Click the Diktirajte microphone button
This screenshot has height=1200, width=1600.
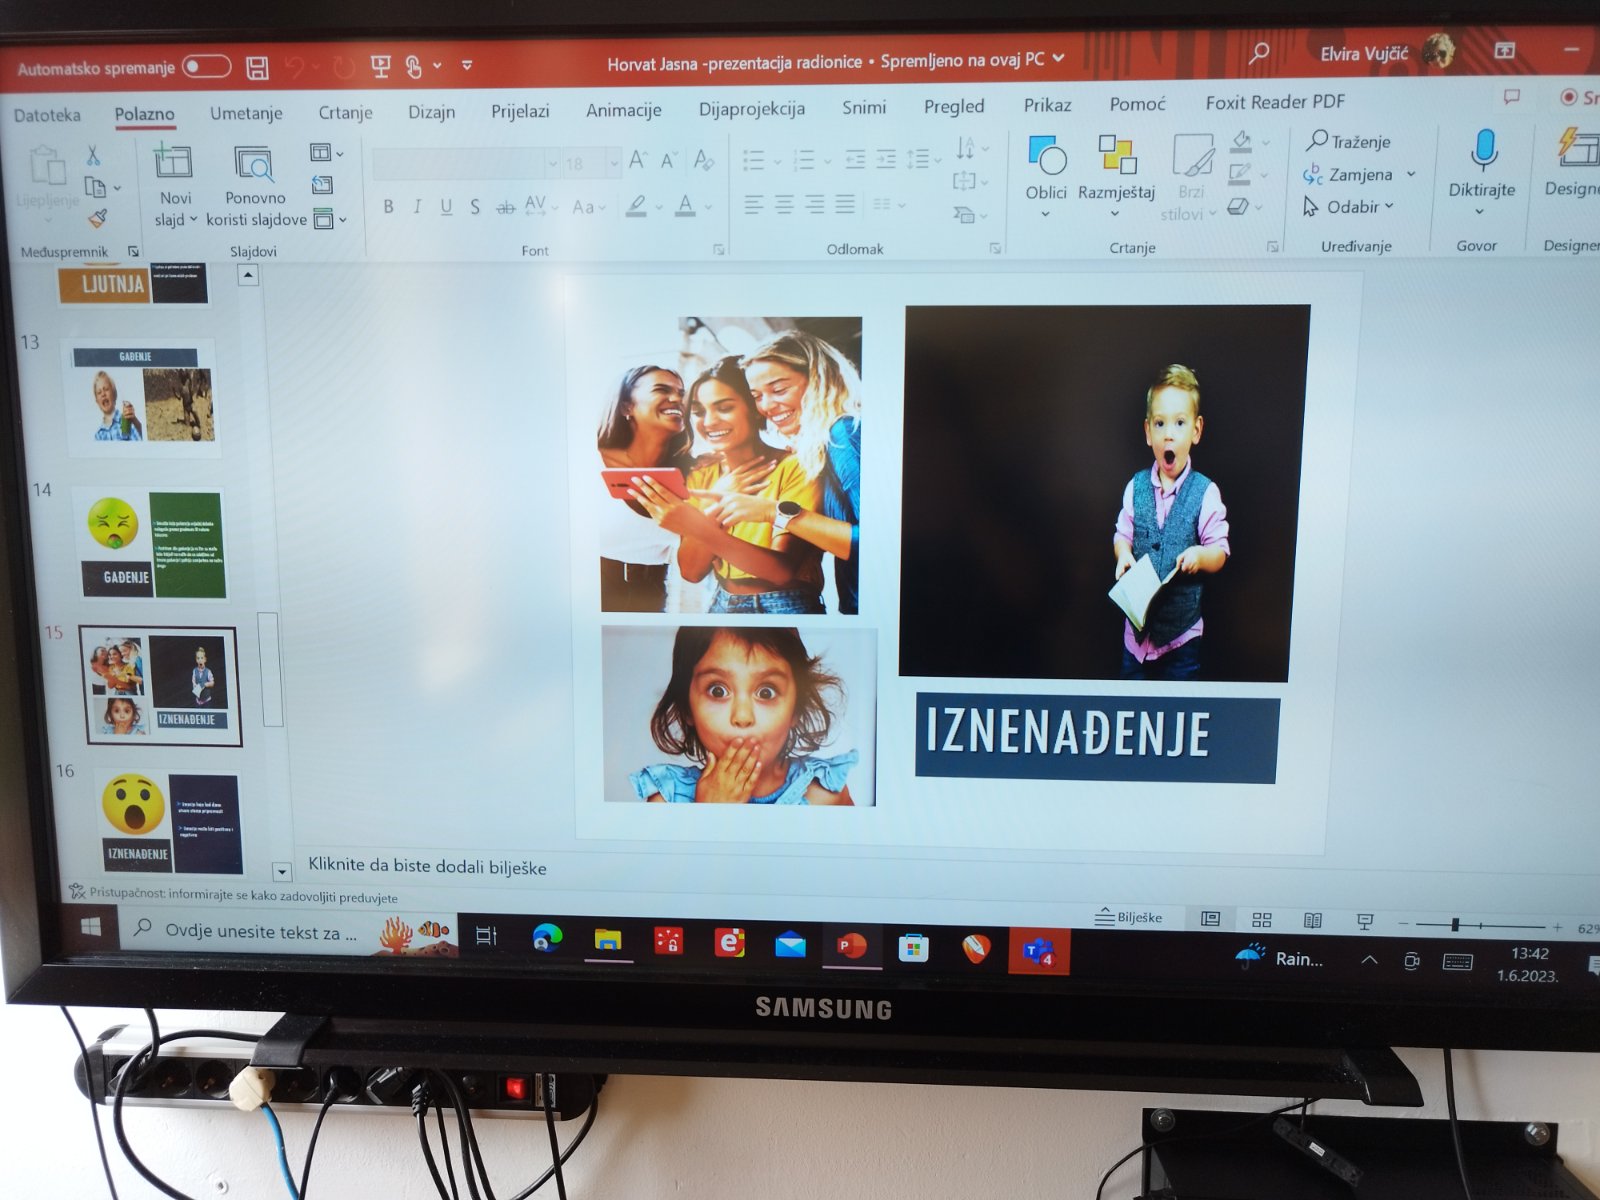pos(1481,170)
